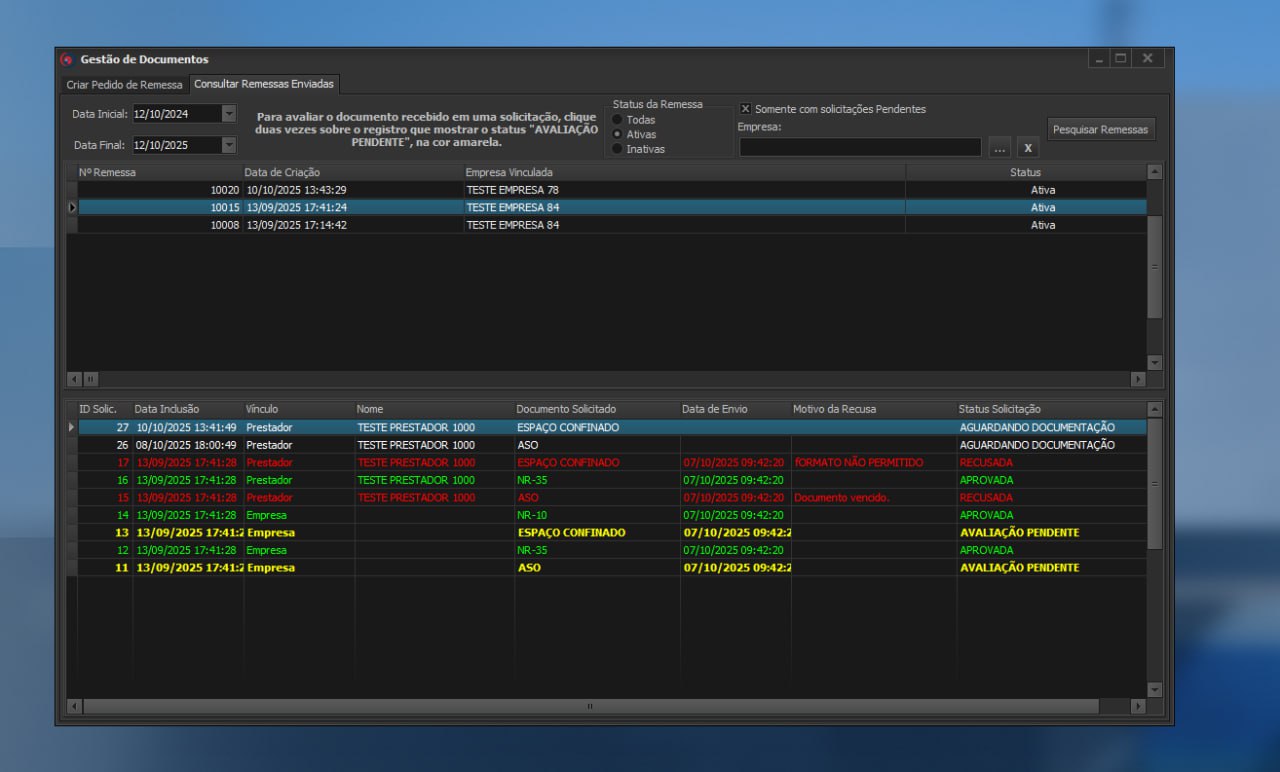Switch to Criar Pedido de Remessa tab
The height and width of the screenshot is (772, 1280).
(x=124, y=85)
